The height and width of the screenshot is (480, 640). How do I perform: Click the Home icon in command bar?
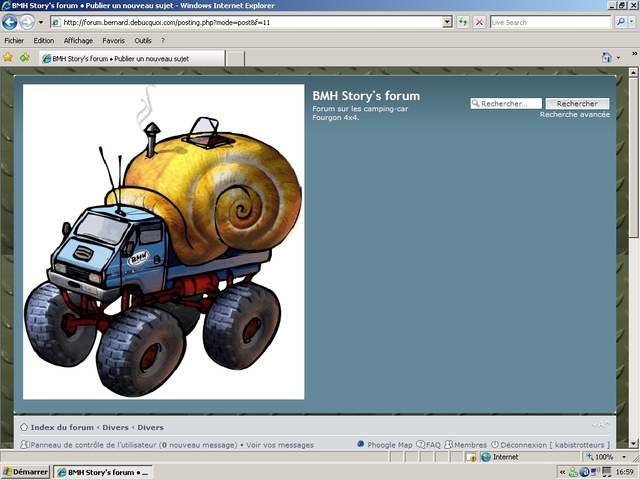point(605,58)
